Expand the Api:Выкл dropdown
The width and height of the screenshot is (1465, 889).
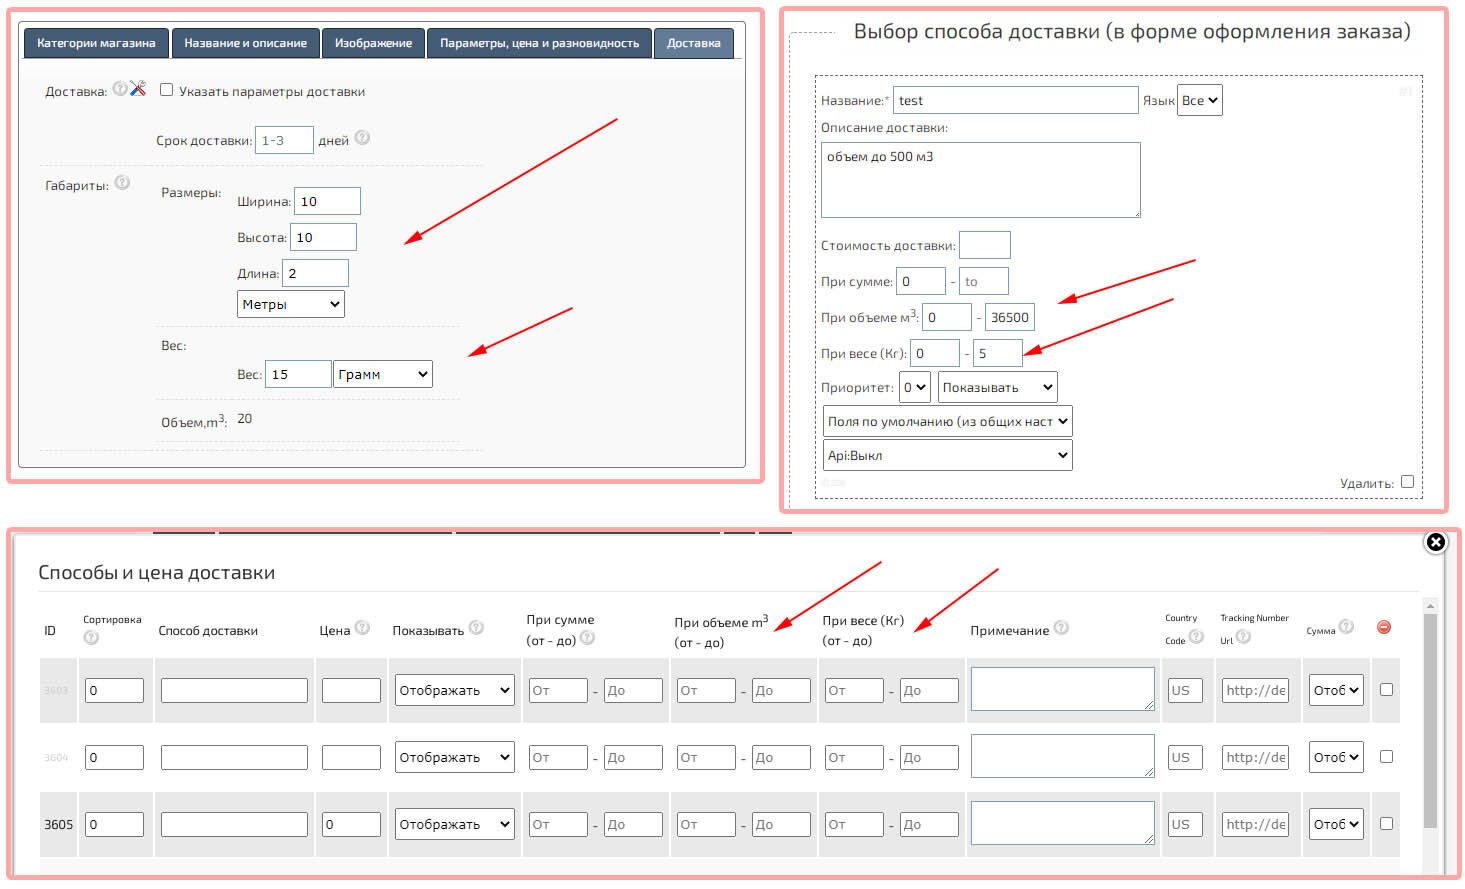pyautogui.click(x=947, y=455)
